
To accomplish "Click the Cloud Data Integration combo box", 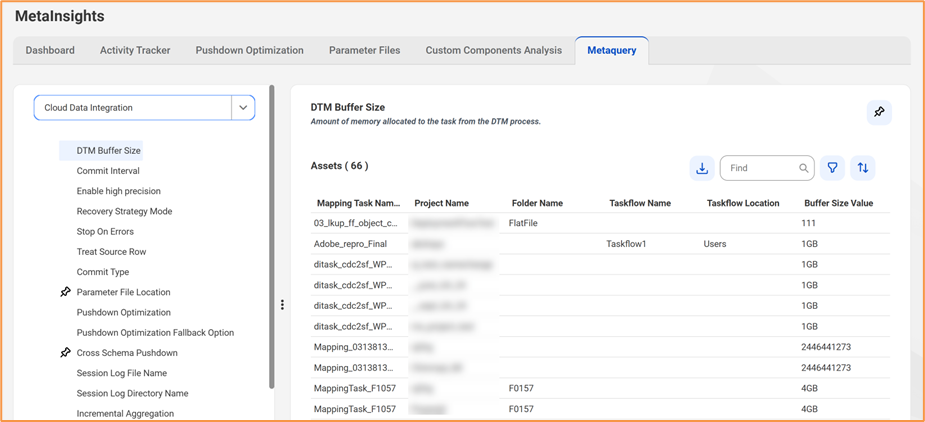I will tap(145, 108).
